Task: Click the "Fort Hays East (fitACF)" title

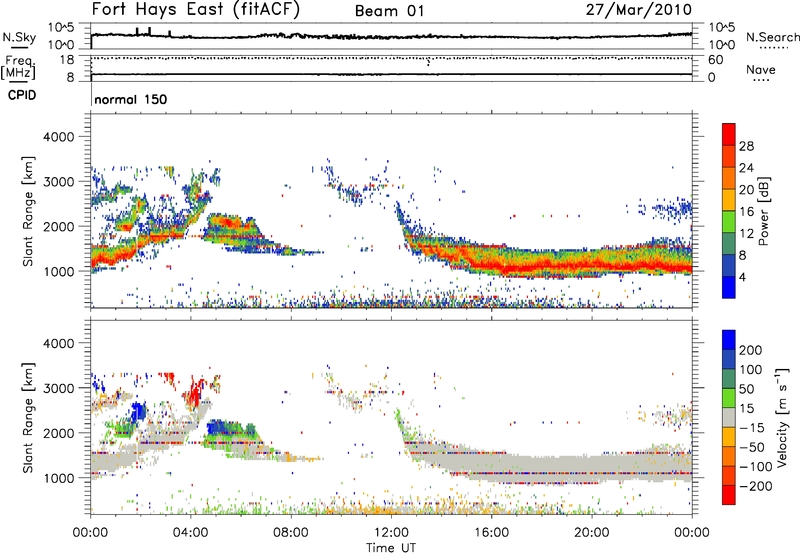Action: [x=196, y=10]
